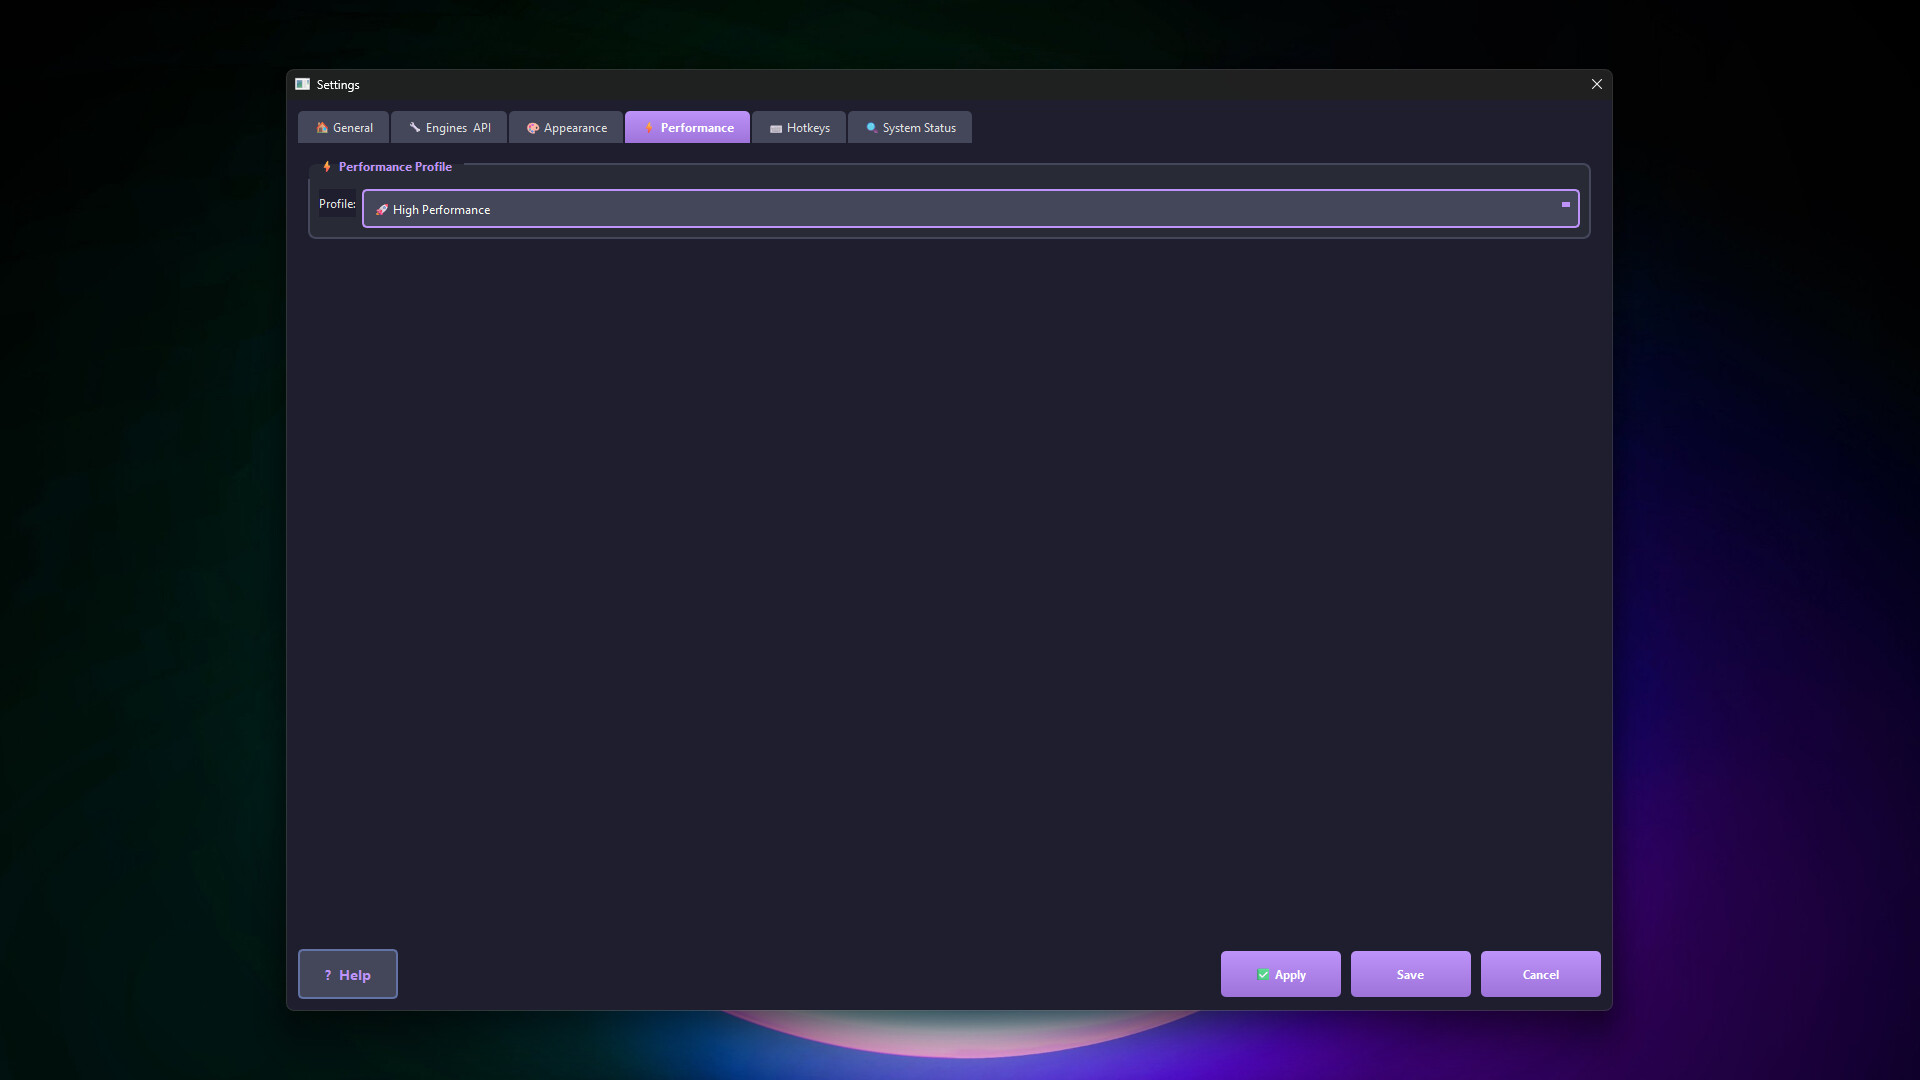Click the keyboard icon on the Hotkeys tab
Image resolution: width=1920 pixels, height=1080 pixels.
(x=775, y=127)
